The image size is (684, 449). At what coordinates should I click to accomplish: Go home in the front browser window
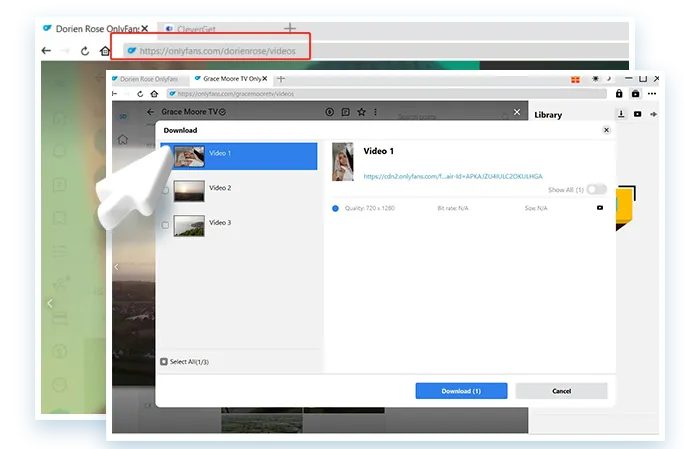pyautogui.click(x=154, y=94)
